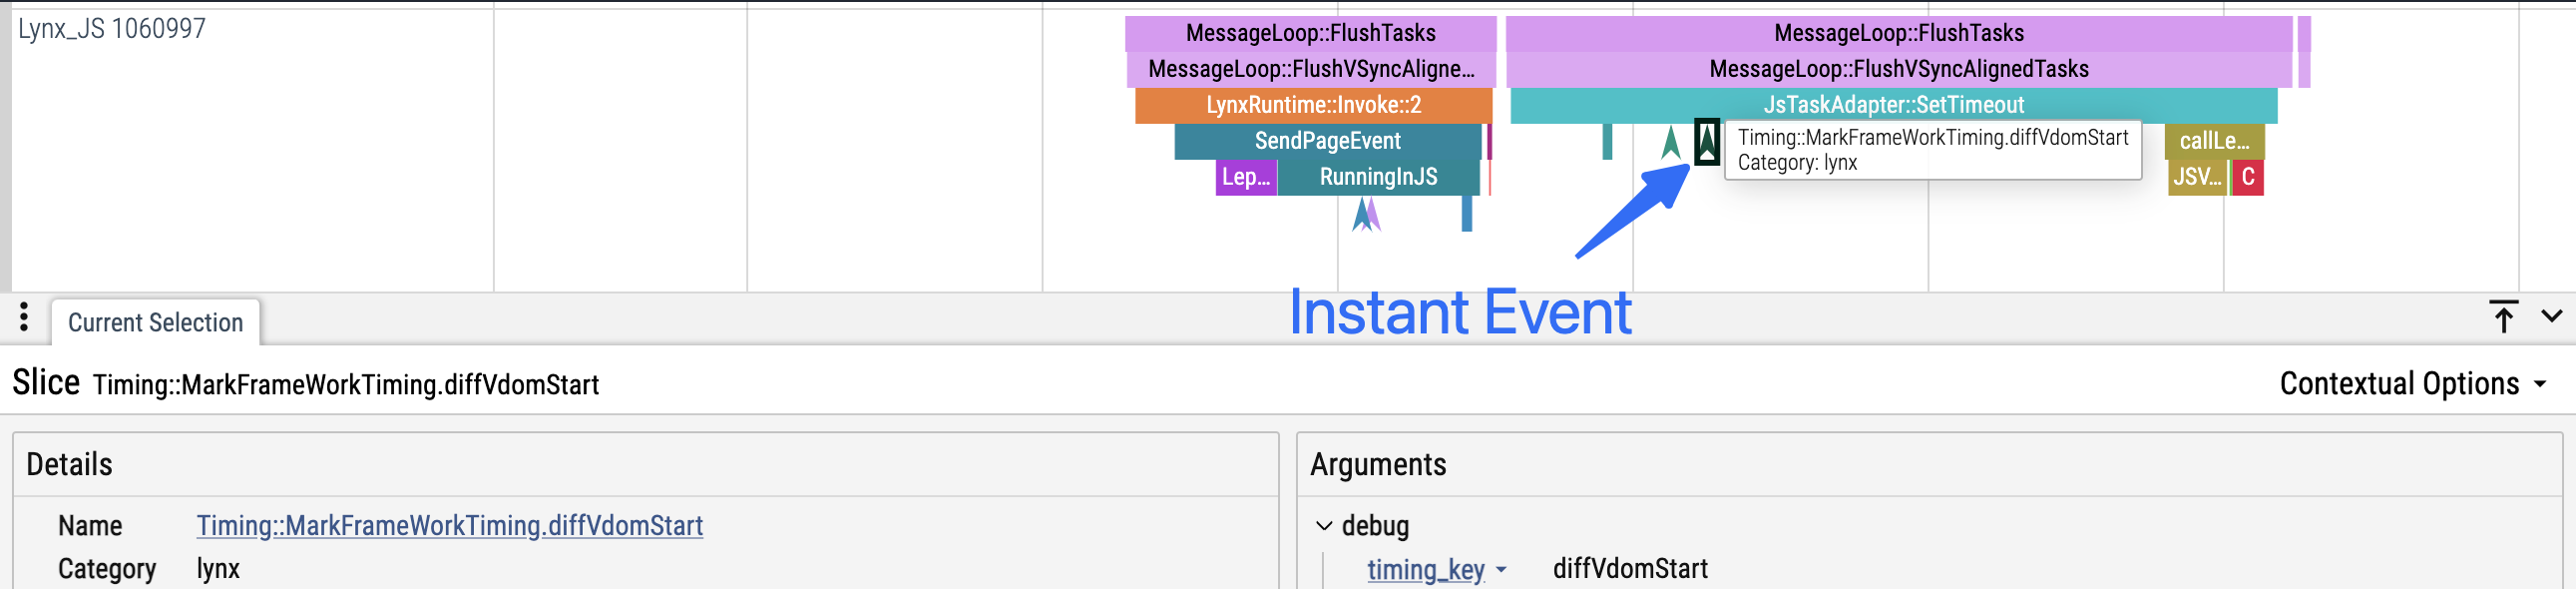The width and height of the screenshot is (2576, 589).
Task: Select the Current Selection tab
Action: [x=155, y=322]
